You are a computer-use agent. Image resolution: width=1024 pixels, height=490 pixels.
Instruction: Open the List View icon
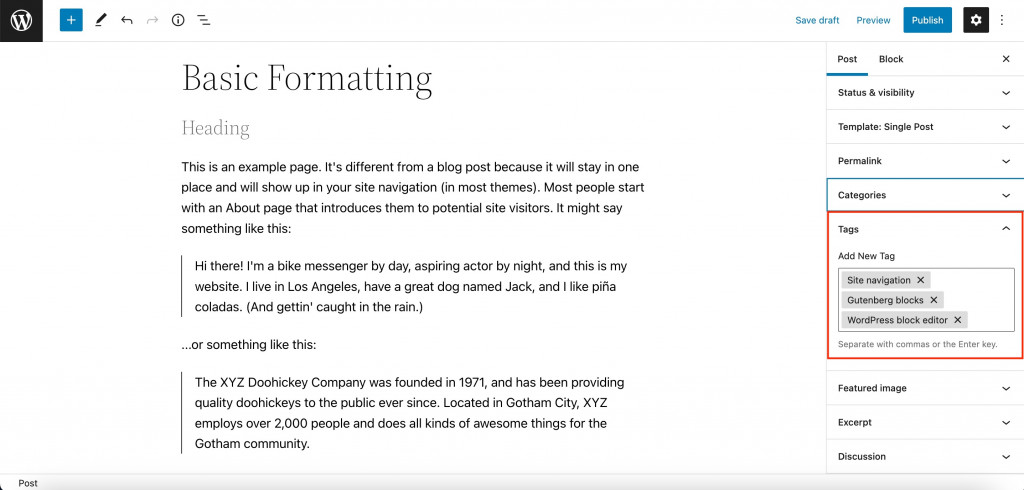pos(204,20)
